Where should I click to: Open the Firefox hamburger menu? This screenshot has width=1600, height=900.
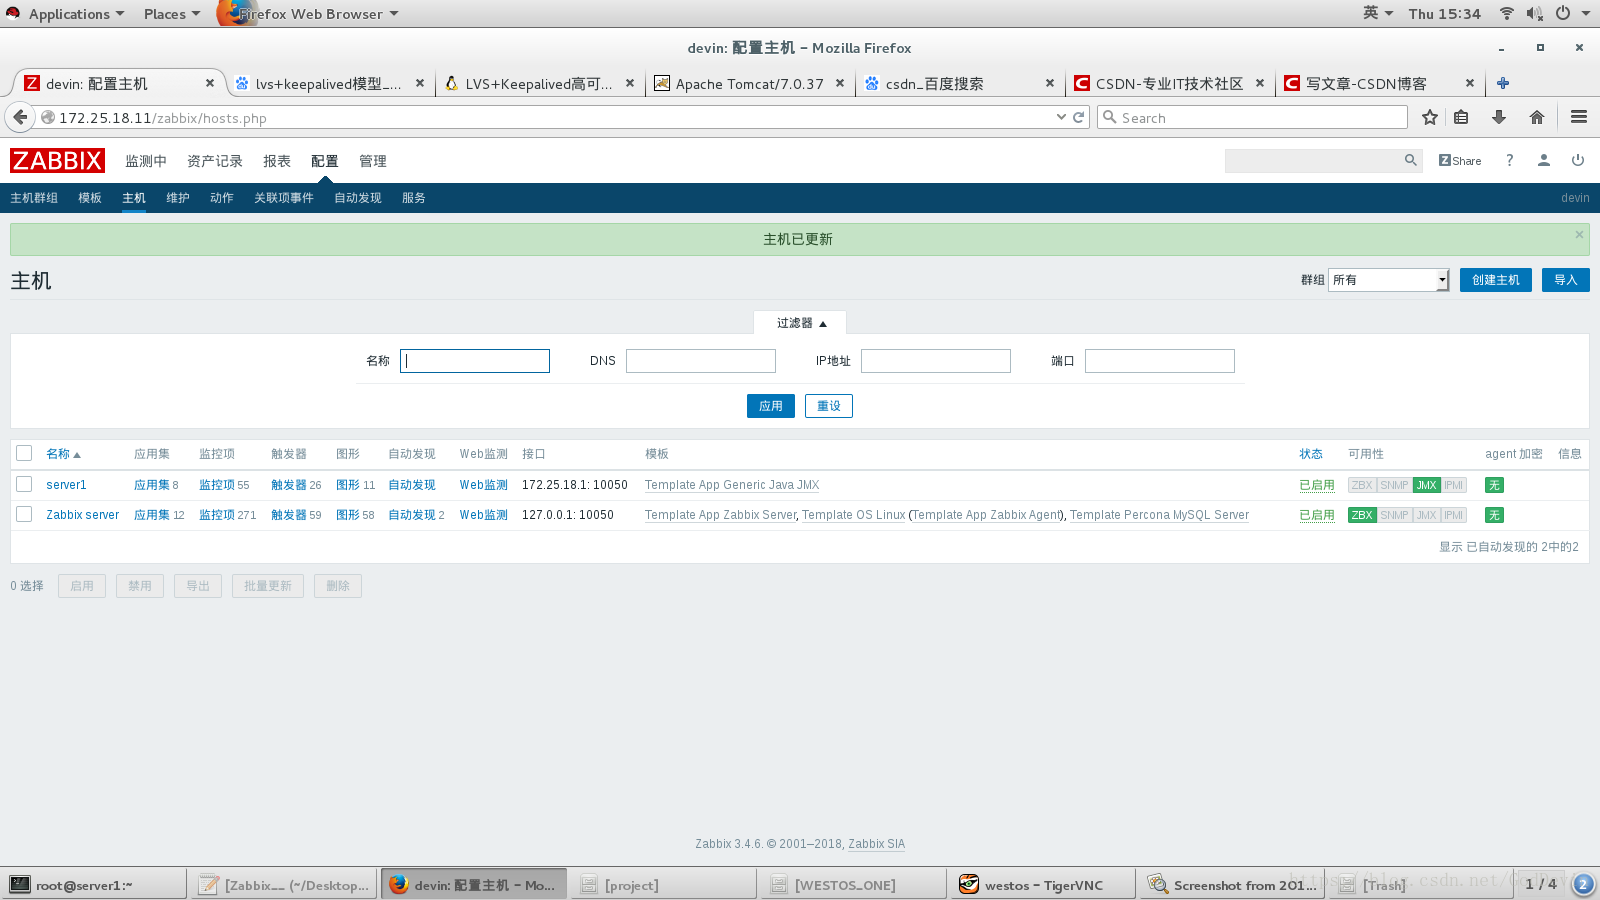click(x=1579, y=117)
